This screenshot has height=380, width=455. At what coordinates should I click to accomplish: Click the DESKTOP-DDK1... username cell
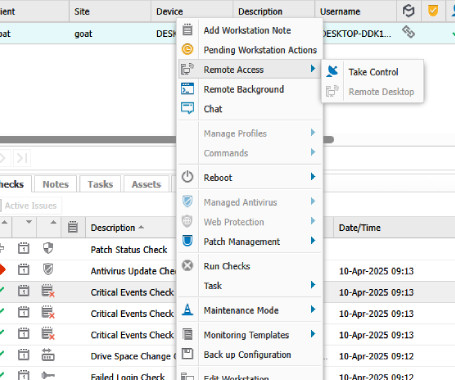coord(357,34)
